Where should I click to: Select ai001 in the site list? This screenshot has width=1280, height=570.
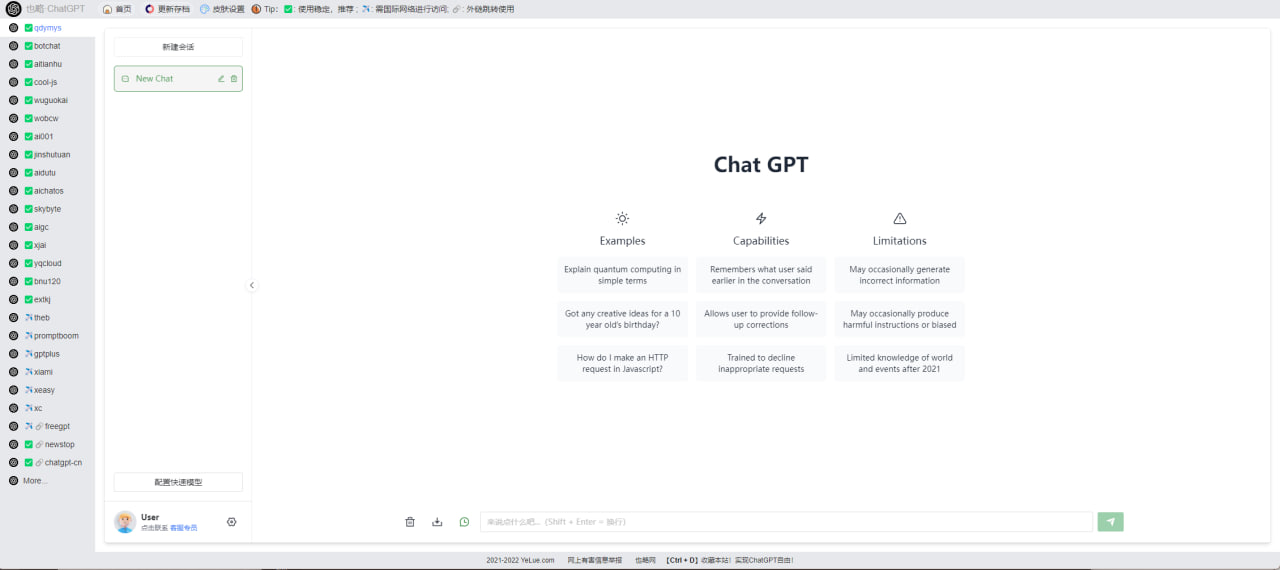coord(47,136)
